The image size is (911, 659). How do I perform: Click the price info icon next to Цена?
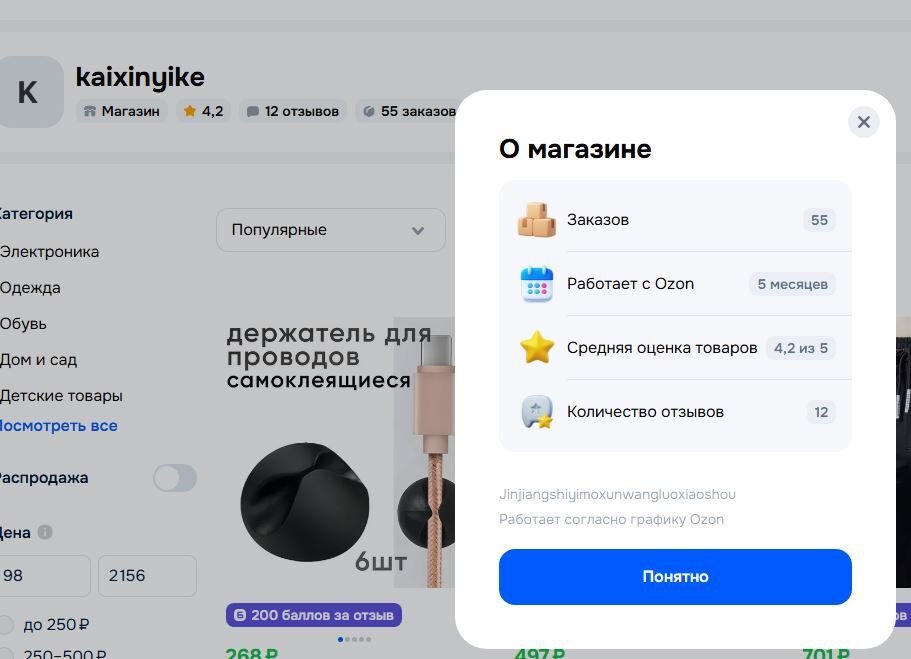[45, 532]
